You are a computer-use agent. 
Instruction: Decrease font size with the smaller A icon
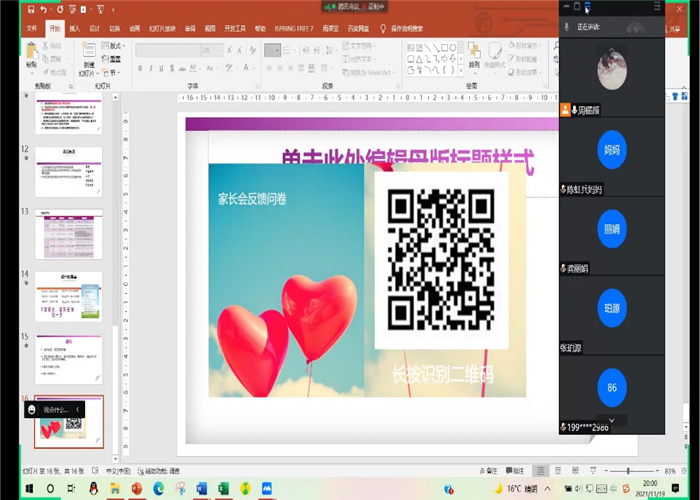[x=240, y=50]
